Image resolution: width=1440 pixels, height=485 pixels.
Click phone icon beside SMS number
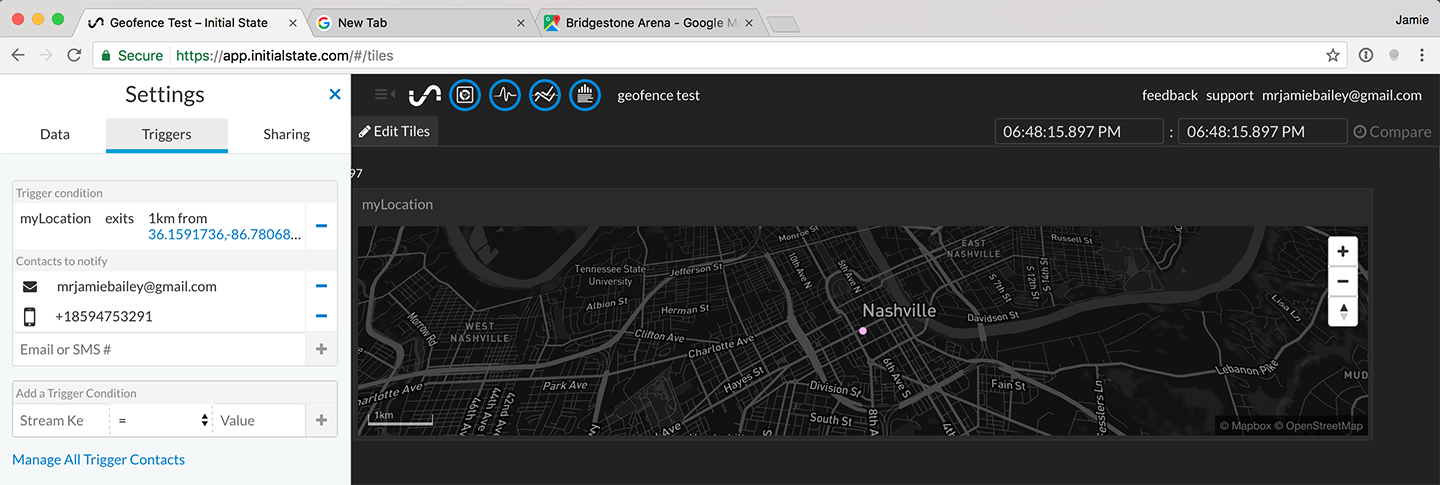tap(30, 316)
